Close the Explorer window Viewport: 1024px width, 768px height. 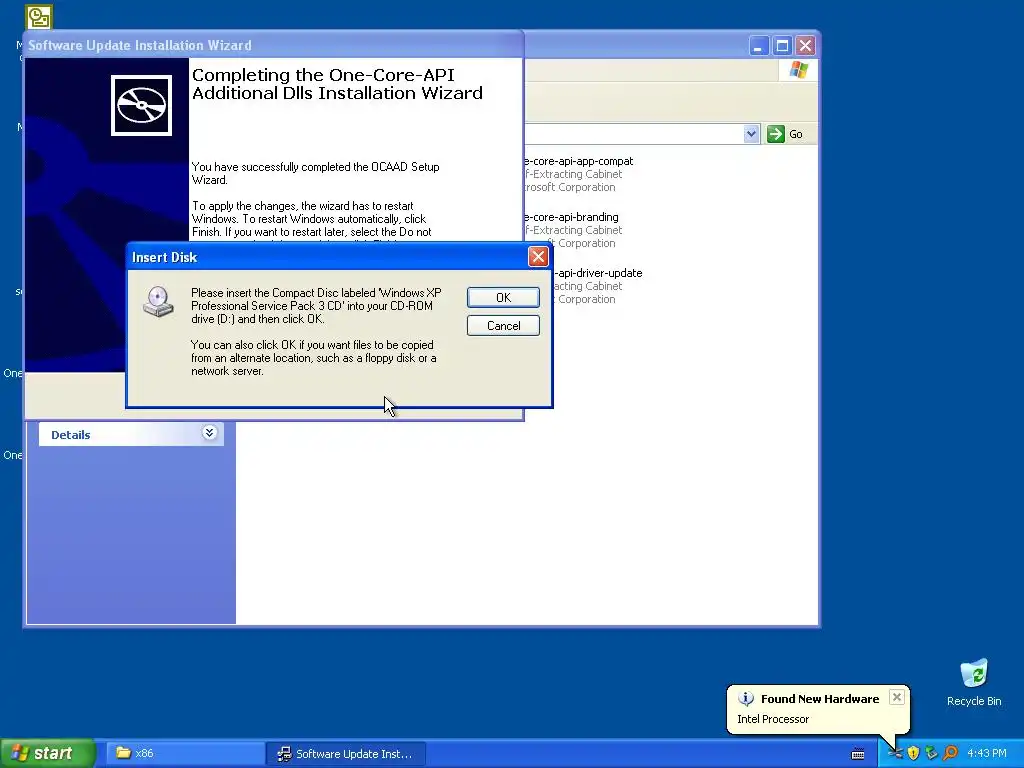tap(805, 46)
